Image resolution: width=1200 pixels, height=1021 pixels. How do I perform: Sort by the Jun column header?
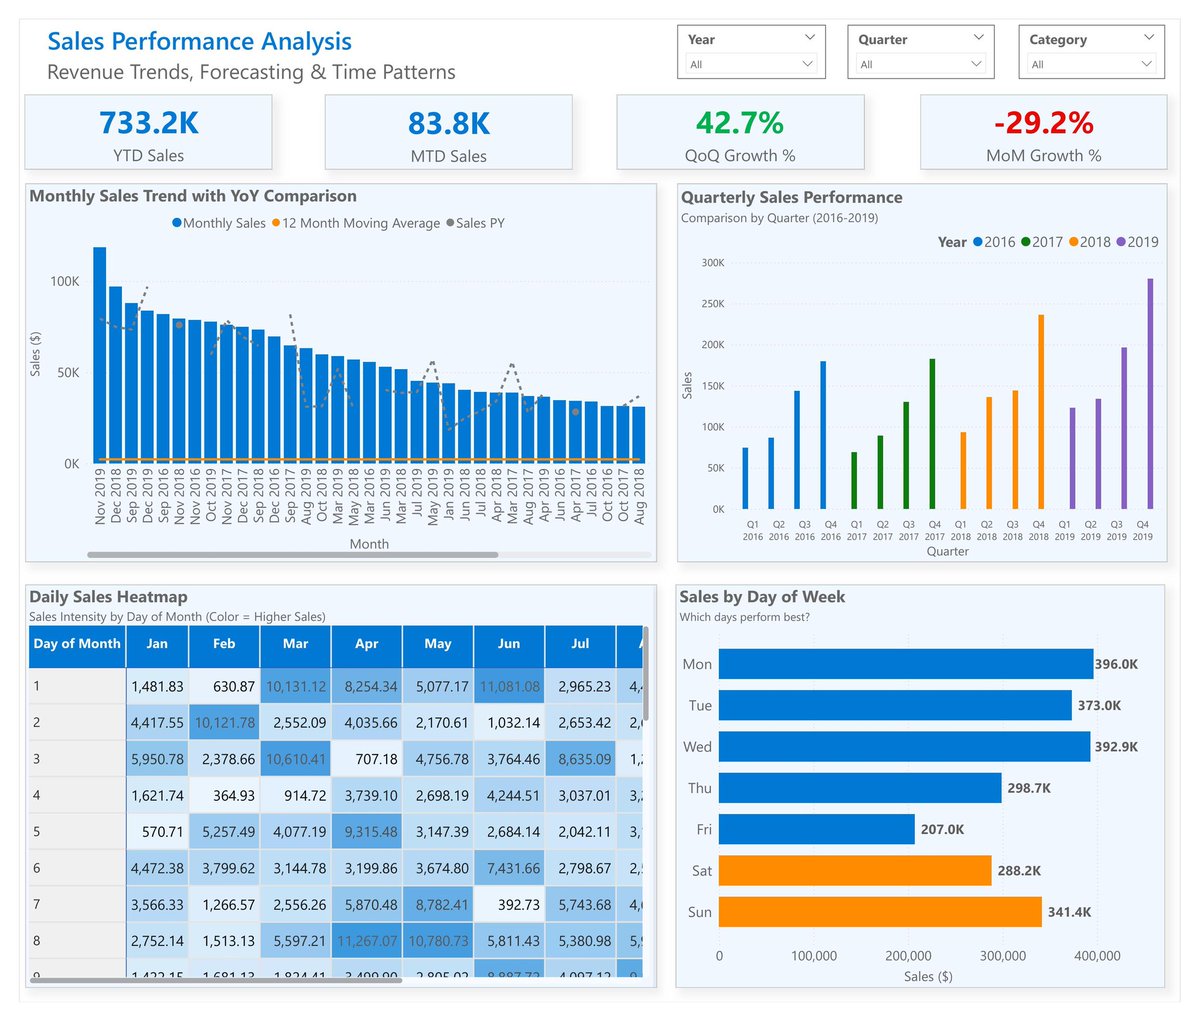(x=509, y=645)
